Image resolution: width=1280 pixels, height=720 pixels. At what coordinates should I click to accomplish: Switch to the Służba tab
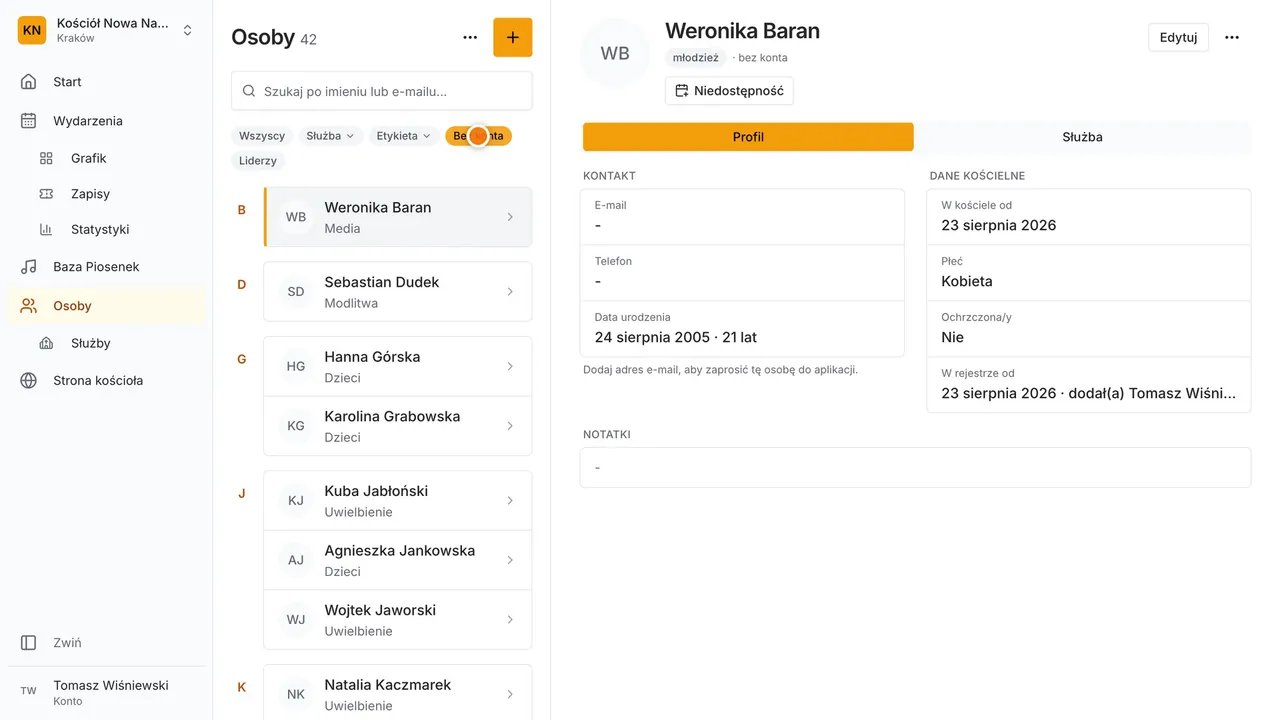click(1082, 137)
